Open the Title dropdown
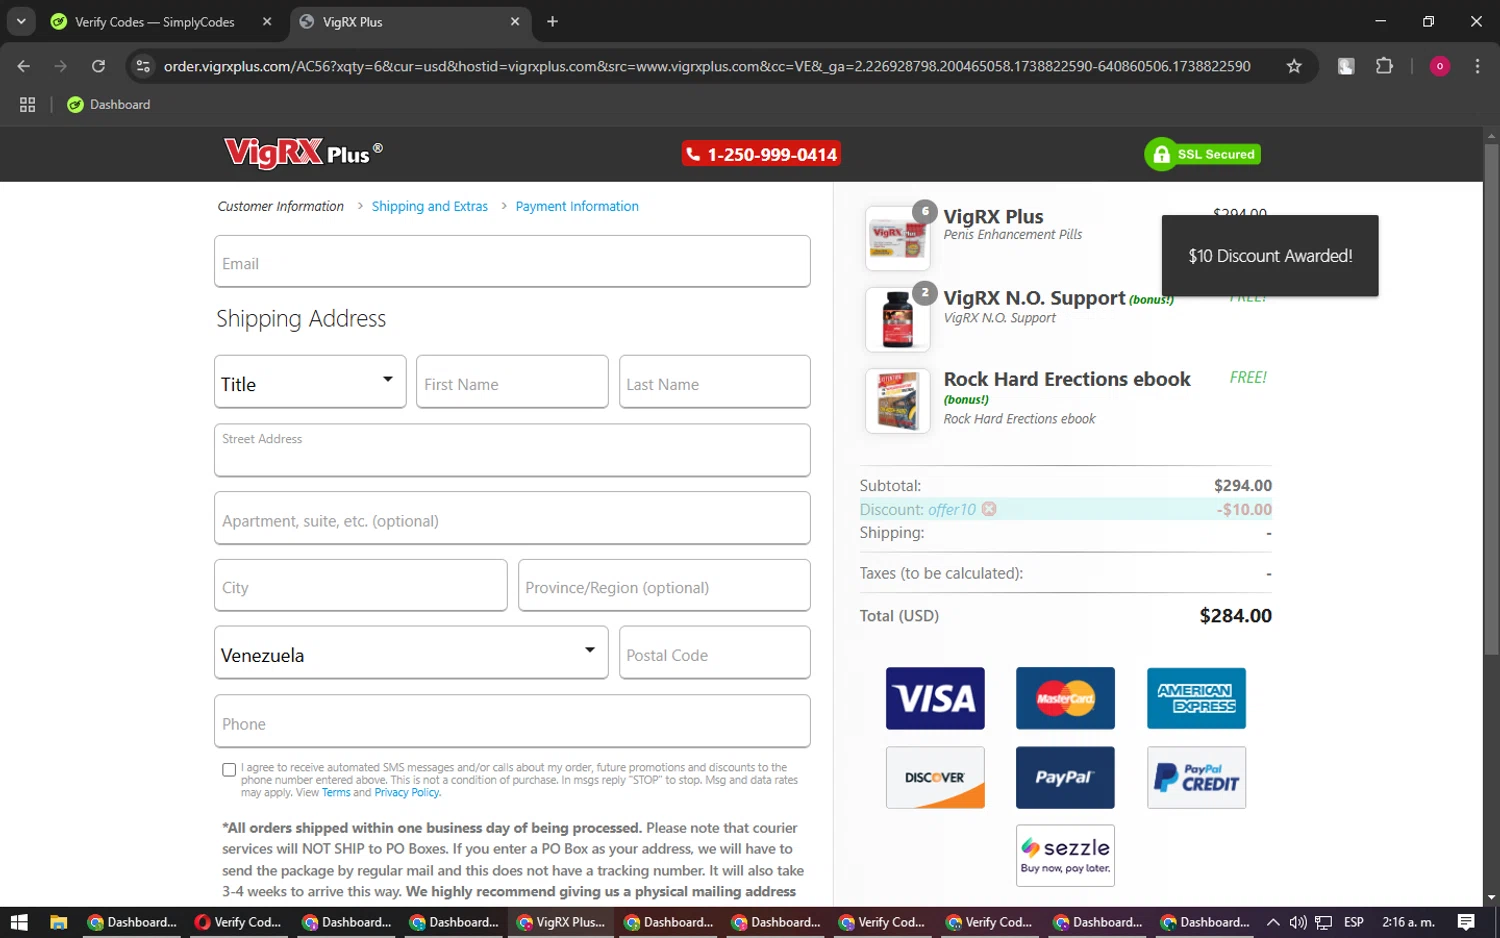 coord(310,381)
